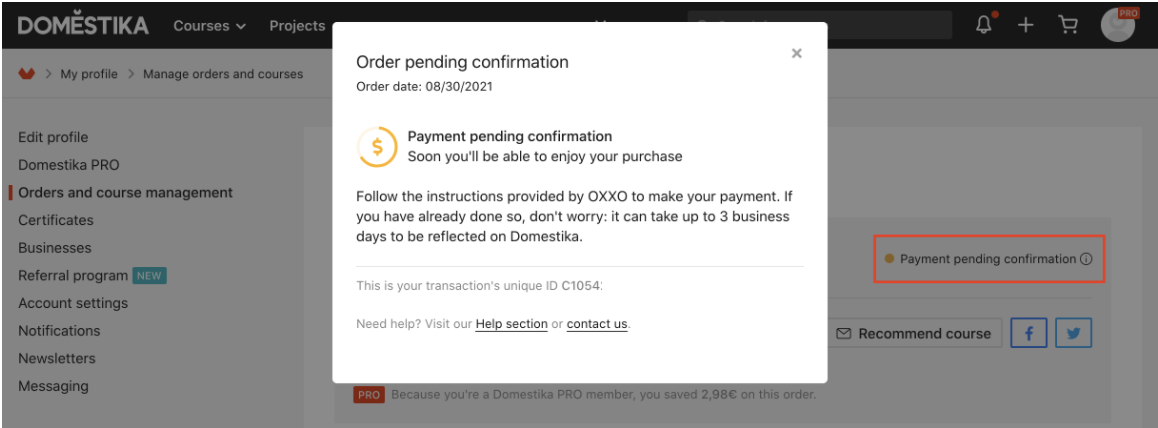Share course via Facebook icon
Screen dimensions: 1158x428
coord(1030,334)
